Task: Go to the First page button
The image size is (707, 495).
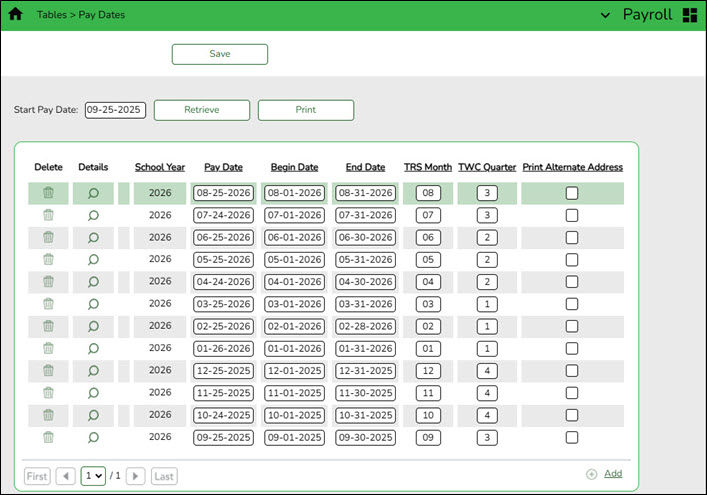Action: (37, 476)
